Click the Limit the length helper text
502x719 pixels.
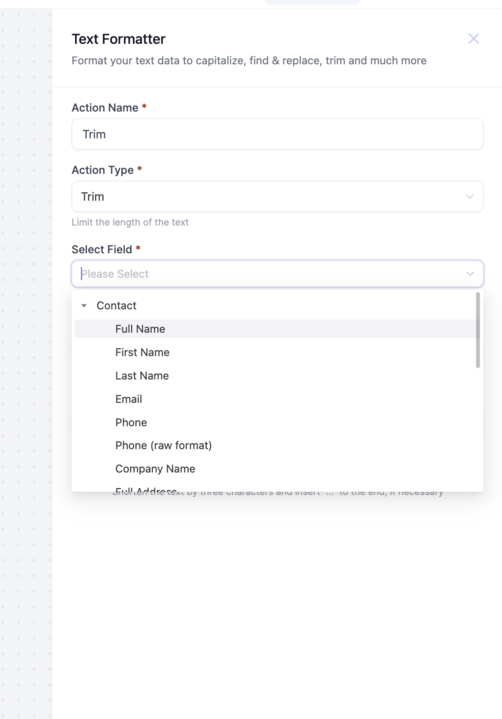130,222
